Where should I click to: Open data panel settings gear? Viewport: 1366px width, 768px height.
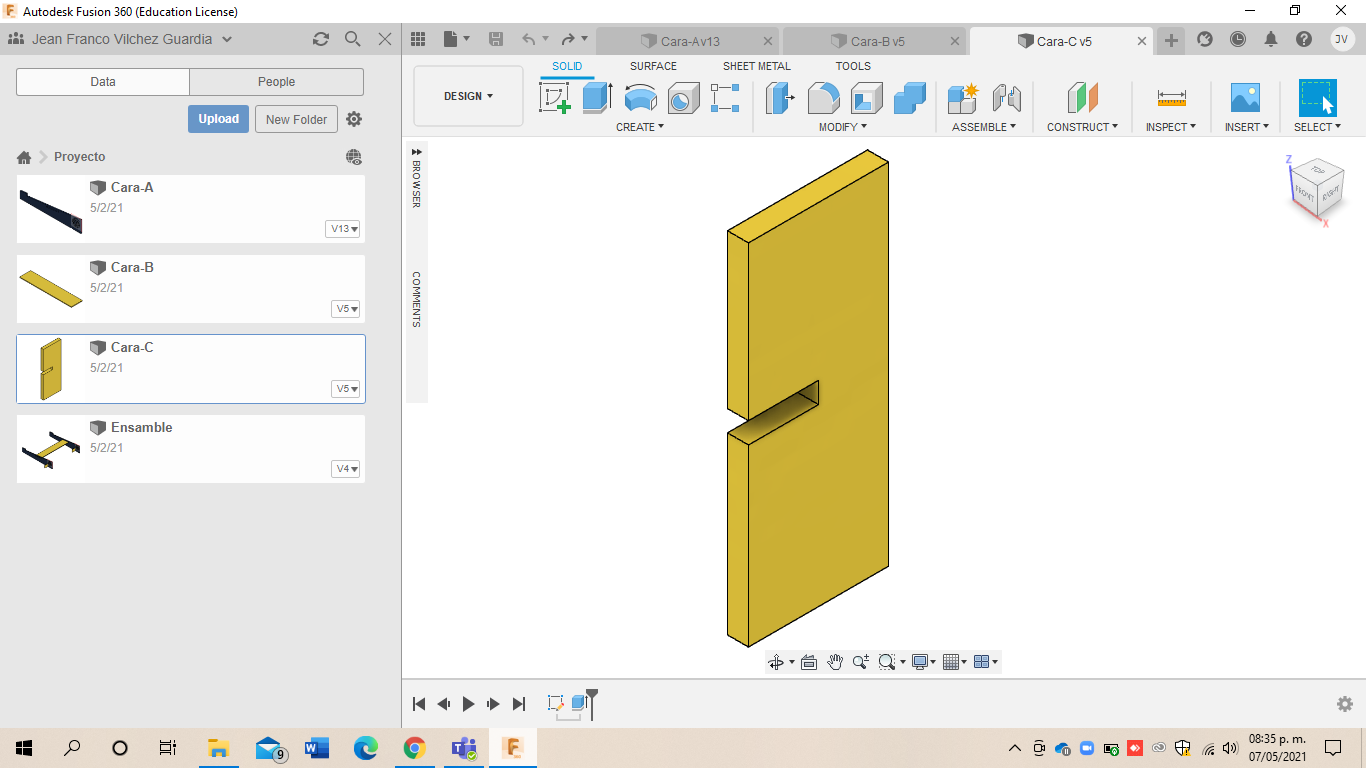(x=354, y=119)
